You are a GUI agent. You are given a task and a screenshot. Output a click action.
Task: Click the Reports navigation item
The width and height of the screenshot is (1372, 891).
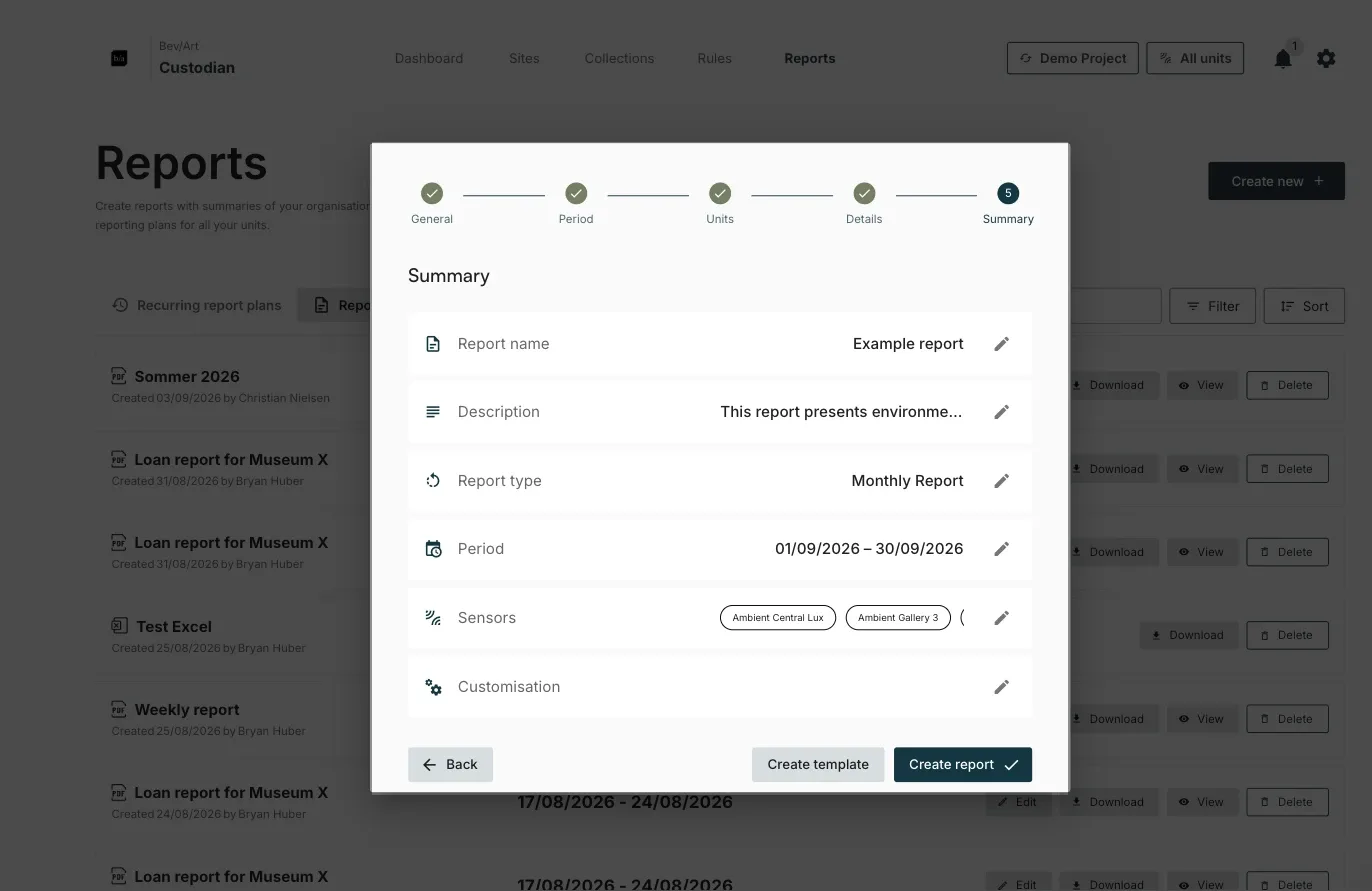(x=810, y=58)
